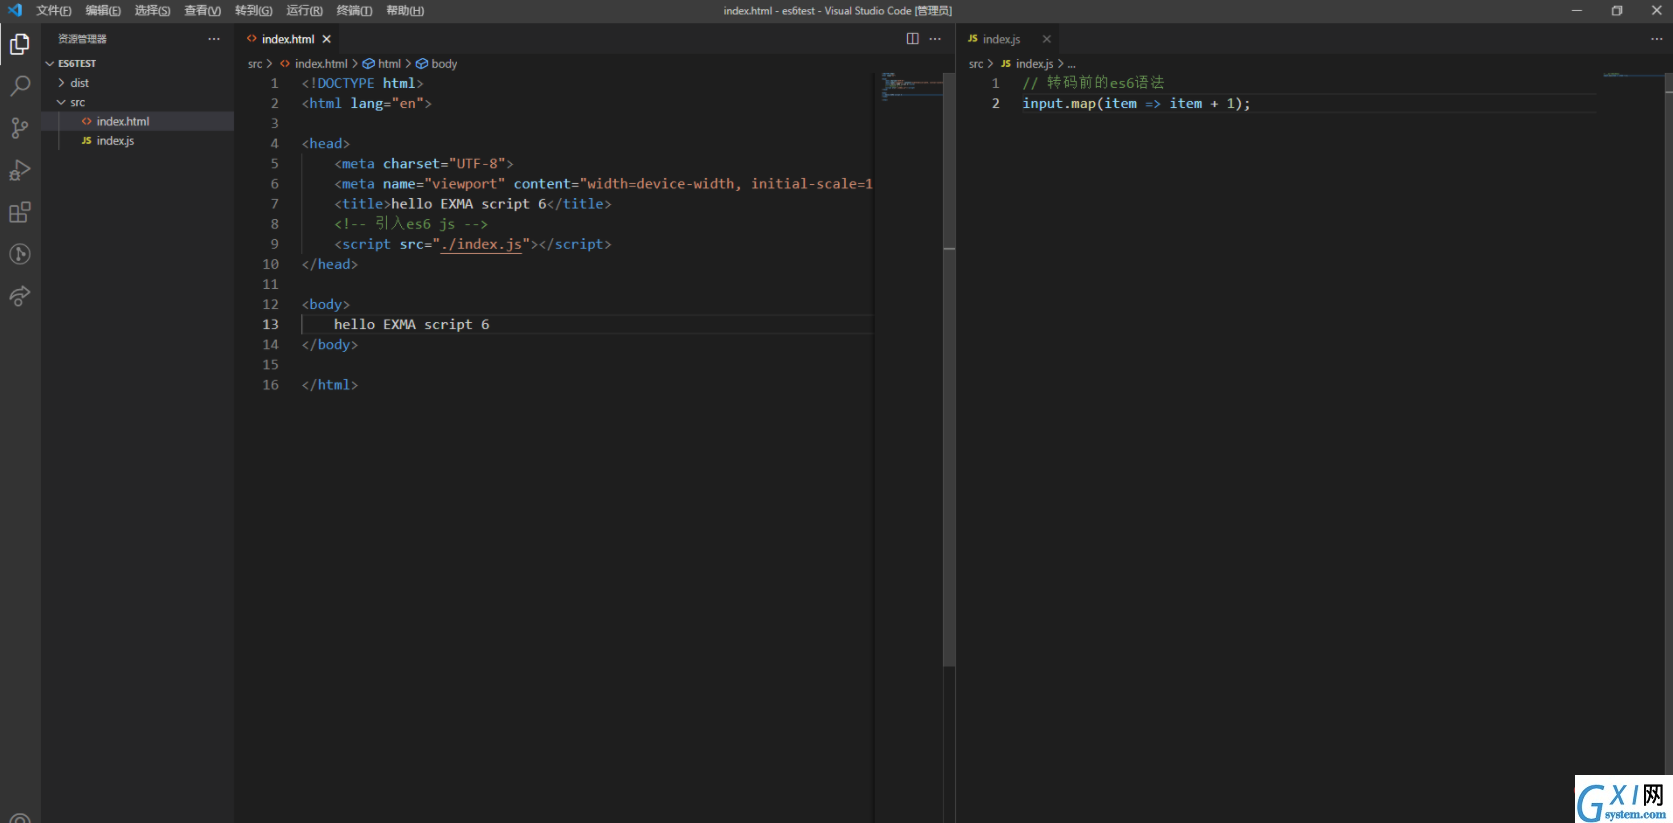Open the 编辑(E) menu

tap(103, 11)
